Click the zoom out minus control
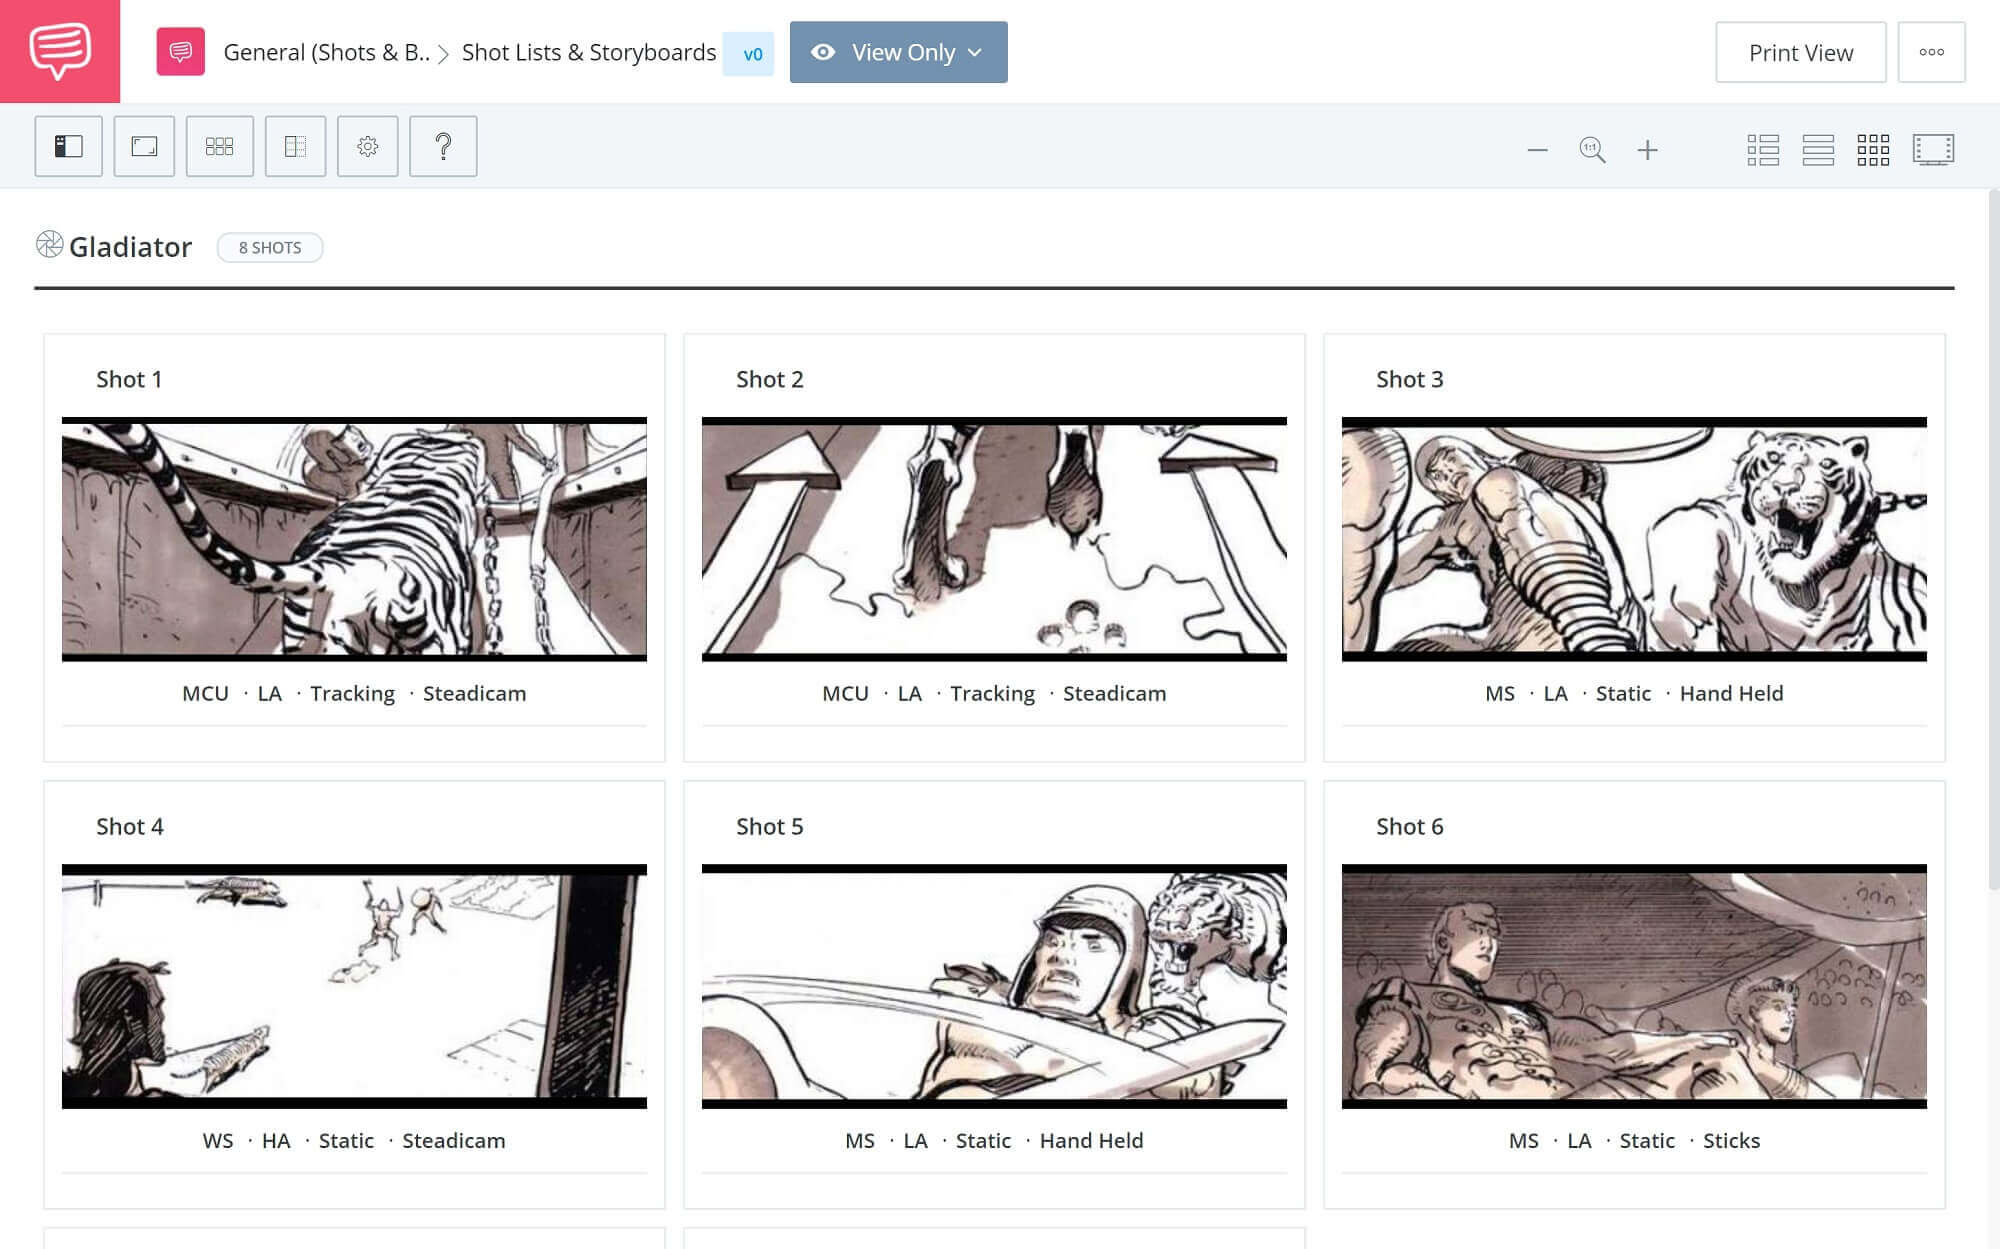Screen dimensions: 2000x1249 point(1537,148)
